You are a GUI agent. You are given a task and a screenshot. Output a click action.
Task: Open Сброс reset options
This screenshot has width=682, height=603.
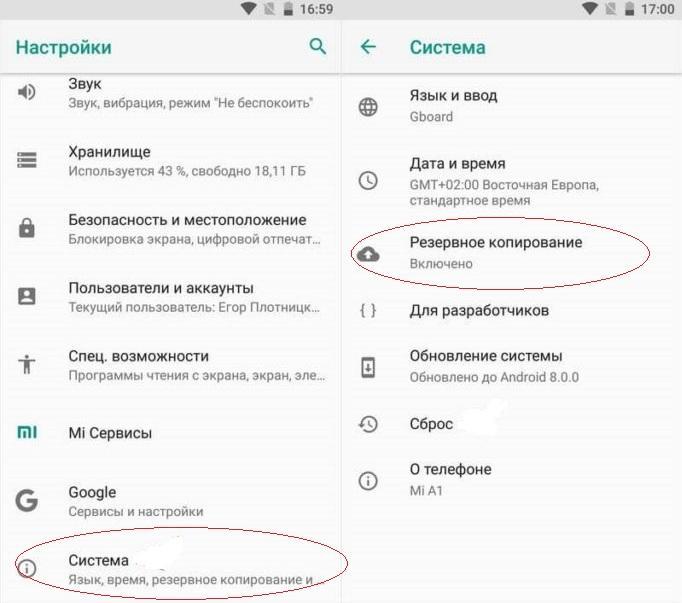[512, 423]
